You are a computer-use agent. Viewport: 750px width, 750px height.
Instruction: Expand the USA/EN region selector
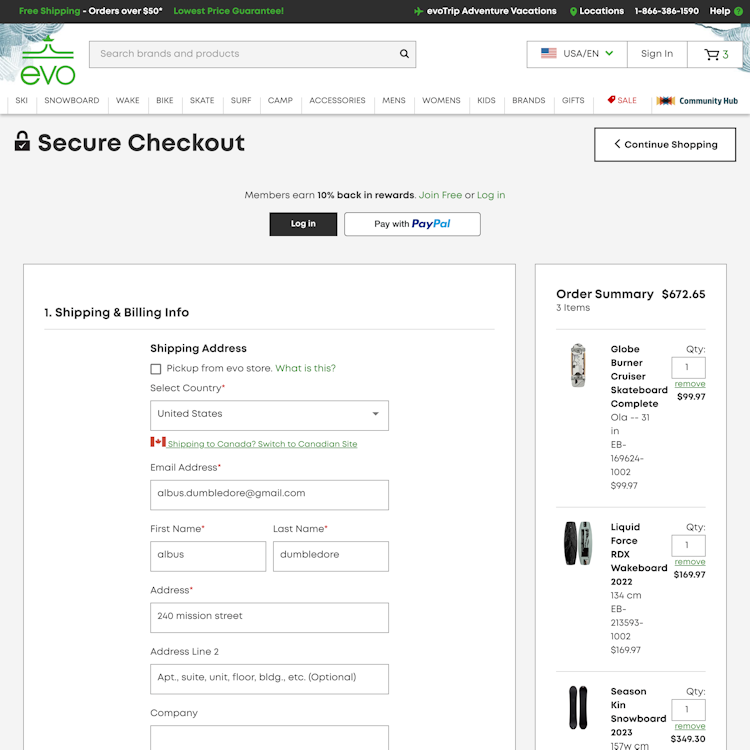[577, 54]
